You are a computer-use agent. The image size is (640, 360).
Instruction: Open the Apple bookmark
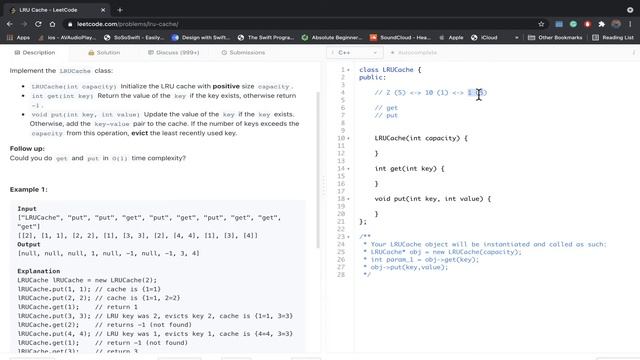pyautogui.click(x=451, y=38)
